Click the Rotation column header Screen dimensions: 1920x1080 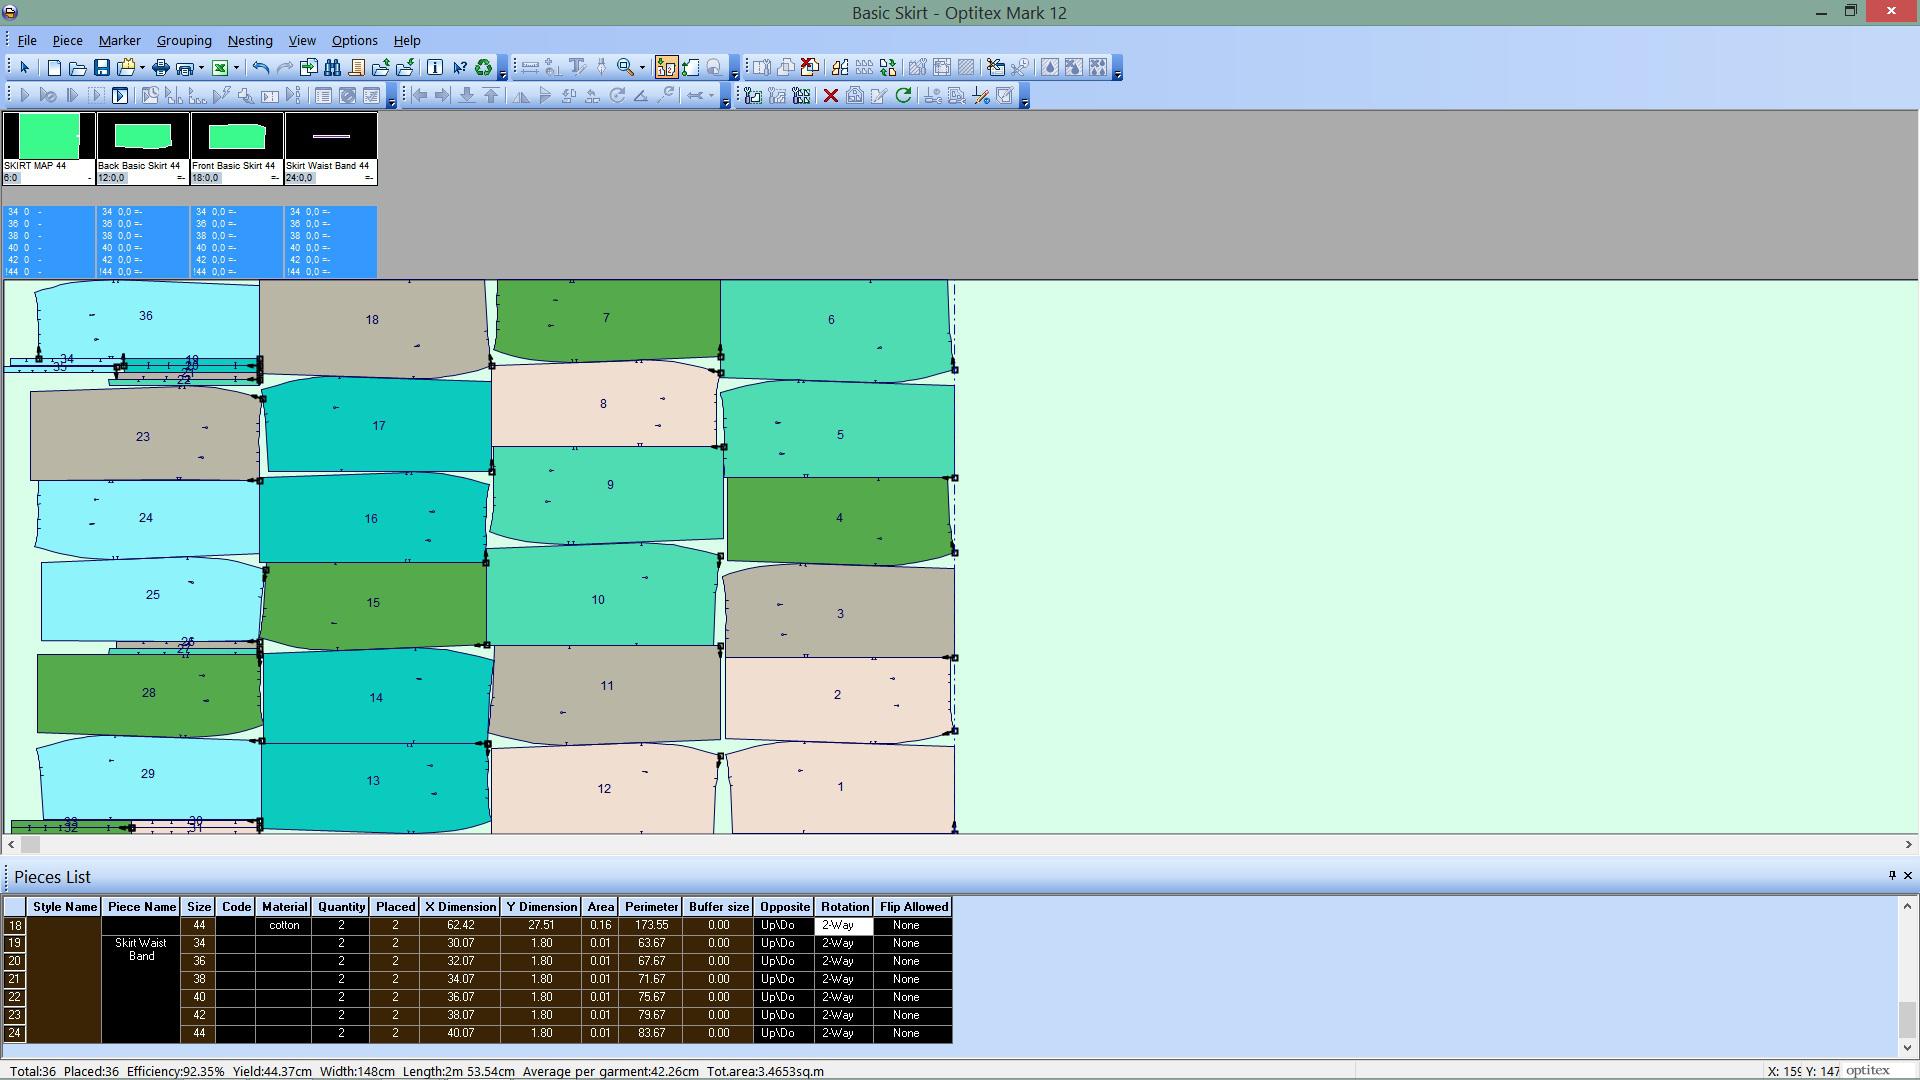click(844, 907)
